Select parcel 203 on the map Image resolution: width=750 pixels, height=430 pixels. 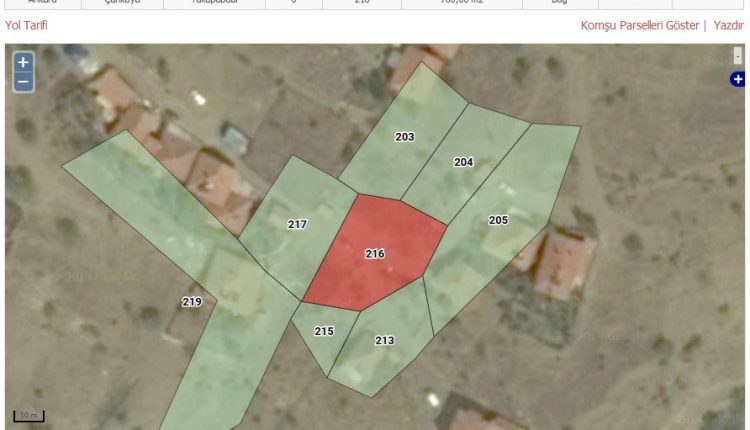click(404, 137)
